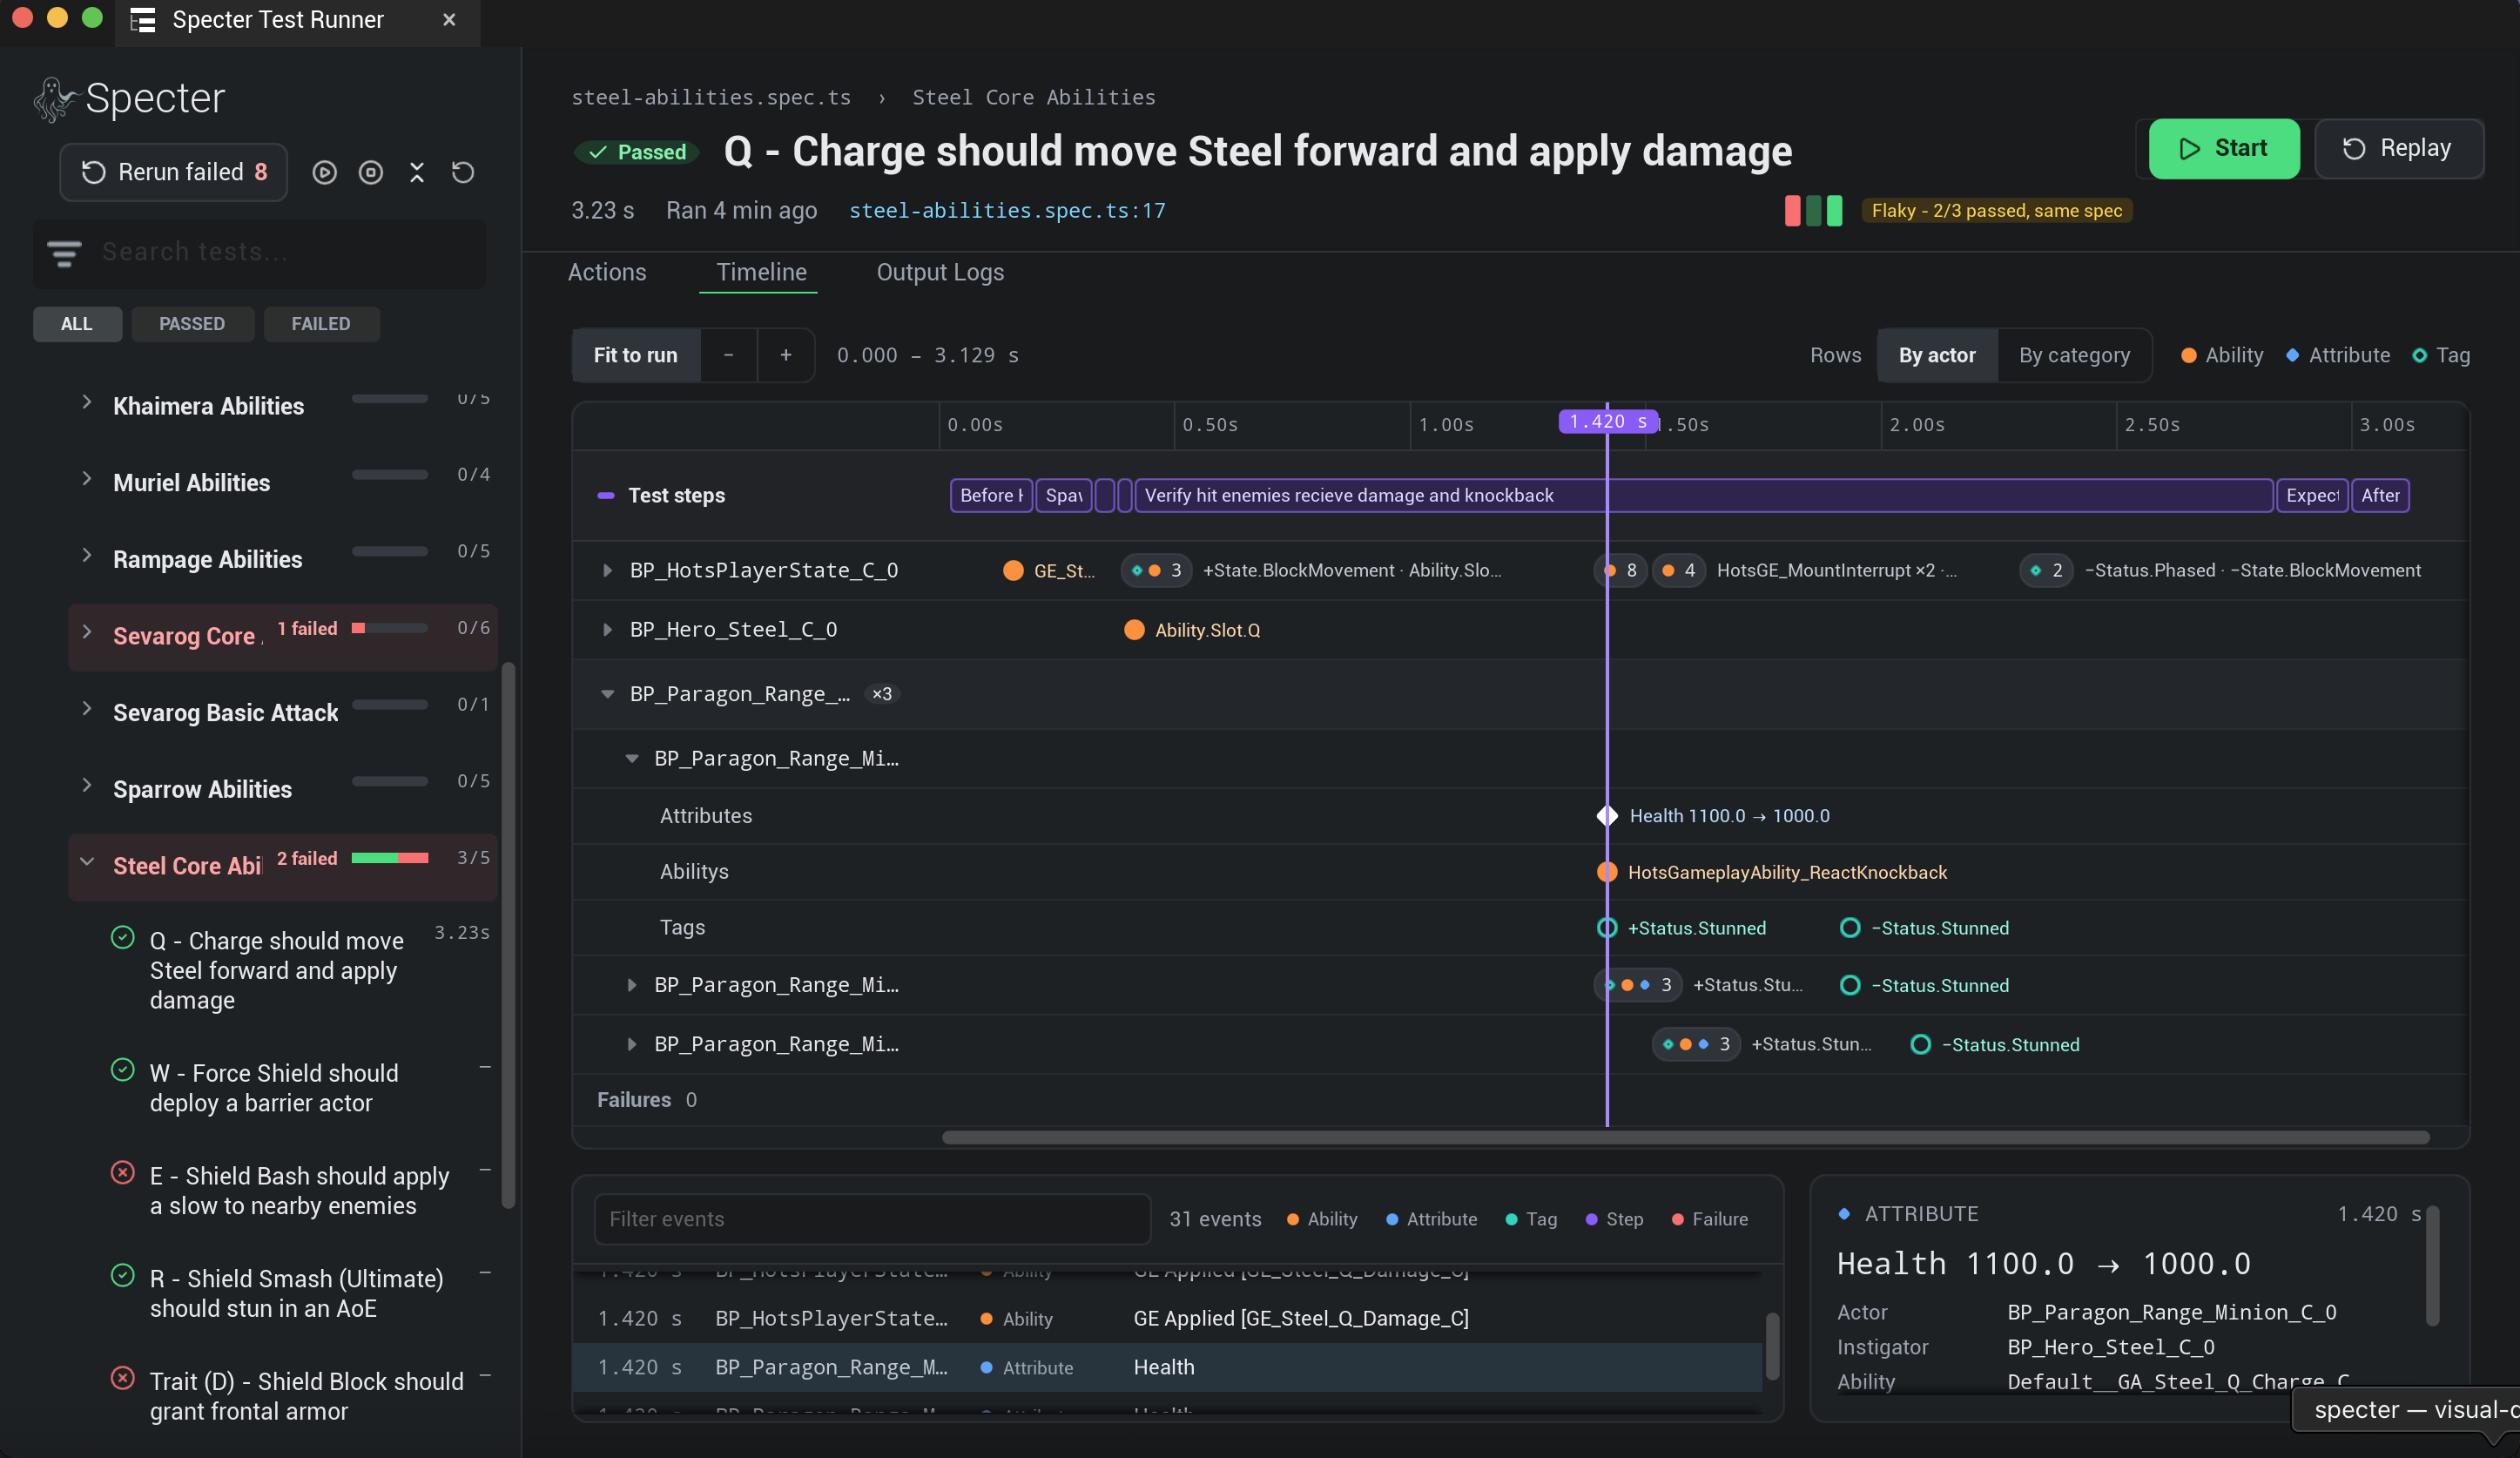Click the stop tests icon in sidebar toolbar
This screenshot has width=2520, height=1458.
(x=370, y=172)
